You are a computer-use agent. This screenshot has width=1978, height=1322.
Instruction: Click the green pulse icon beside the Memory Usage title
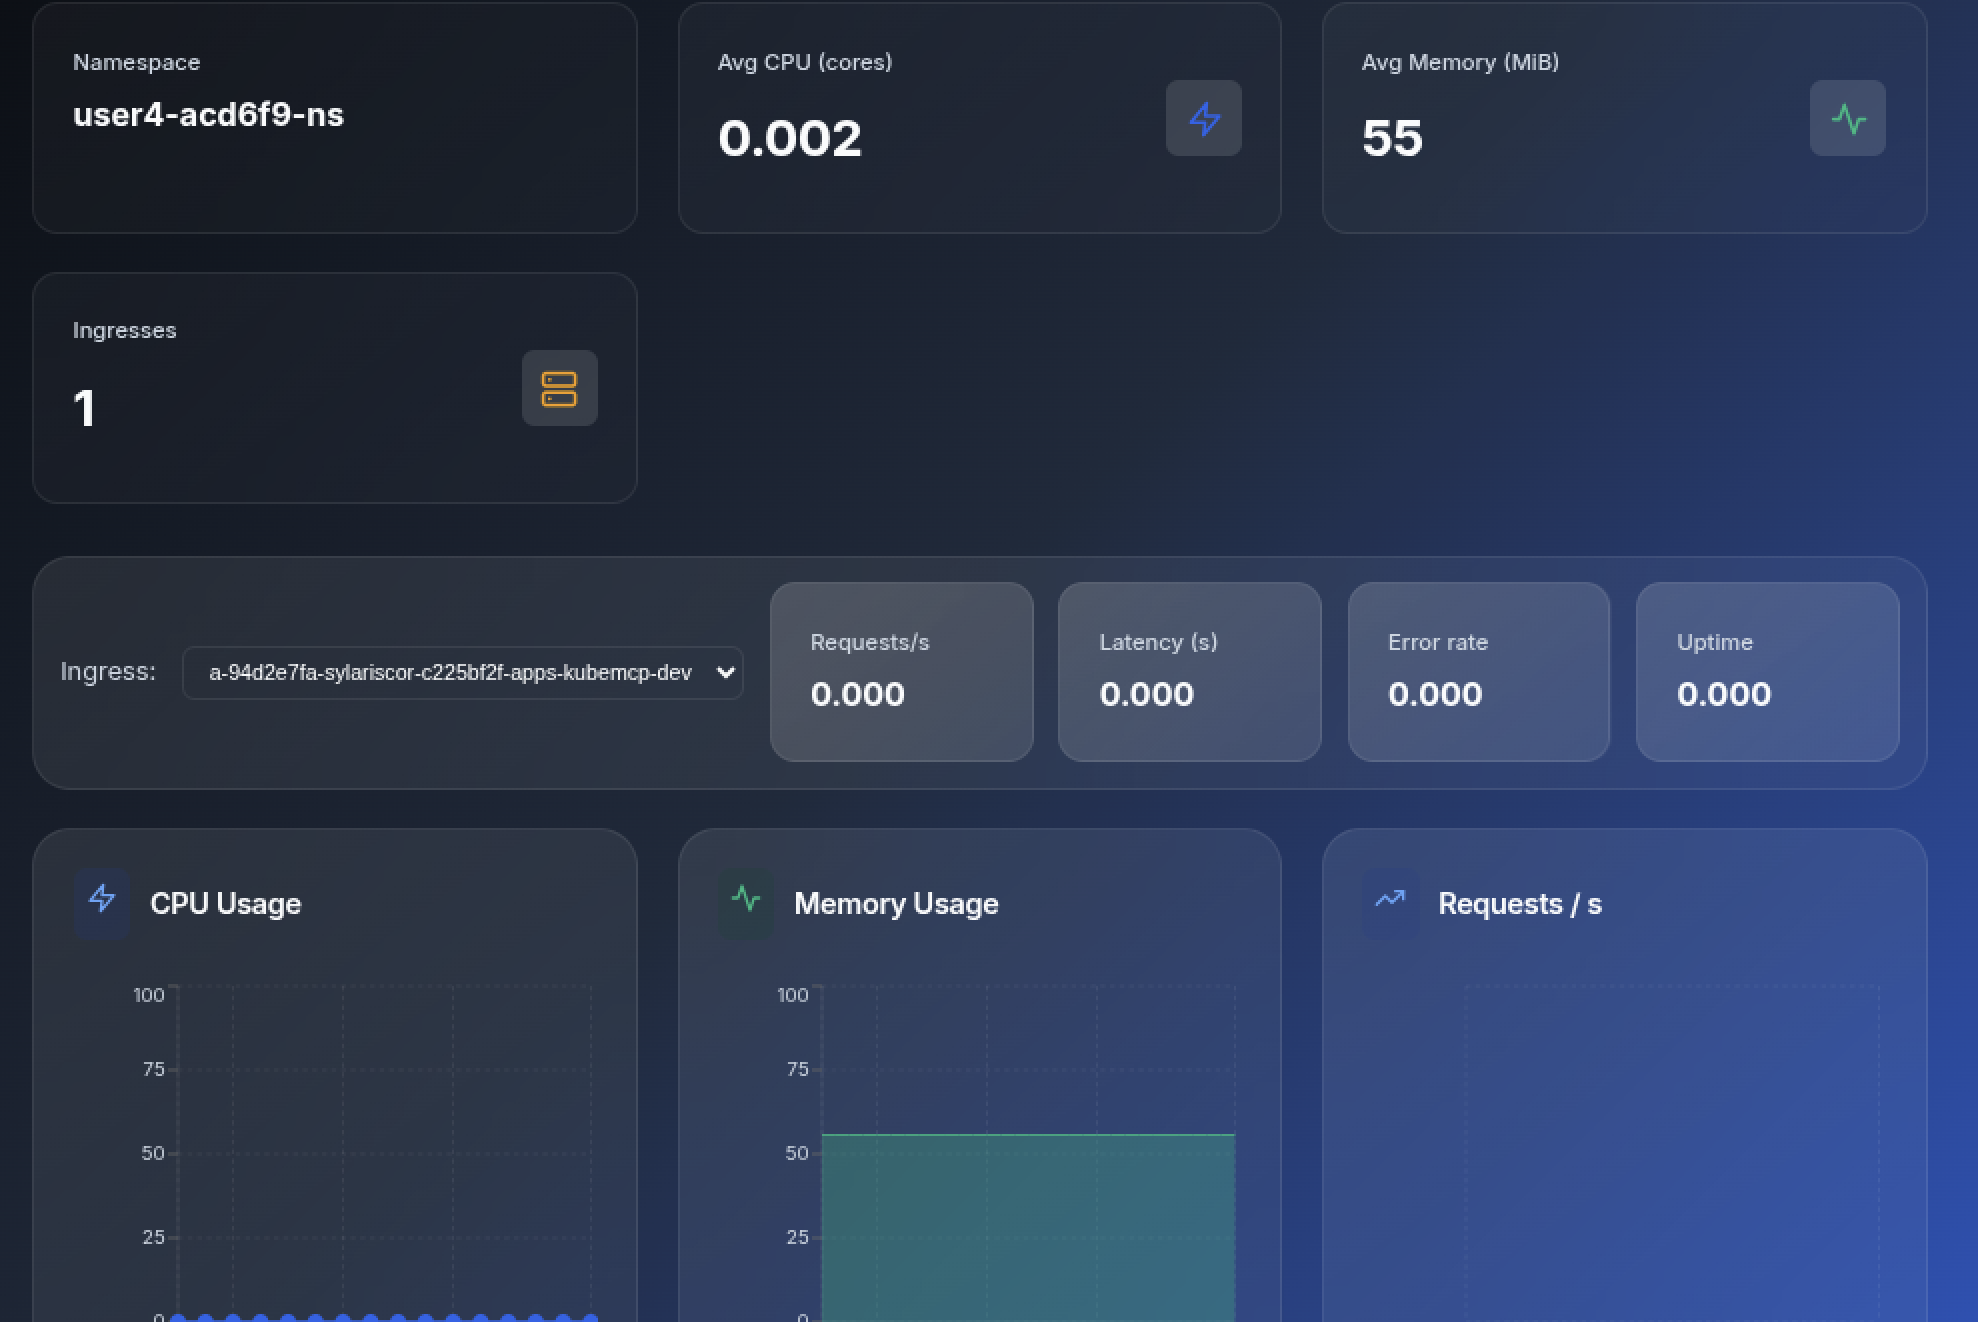pyautogui.click(x=746, y=899)
